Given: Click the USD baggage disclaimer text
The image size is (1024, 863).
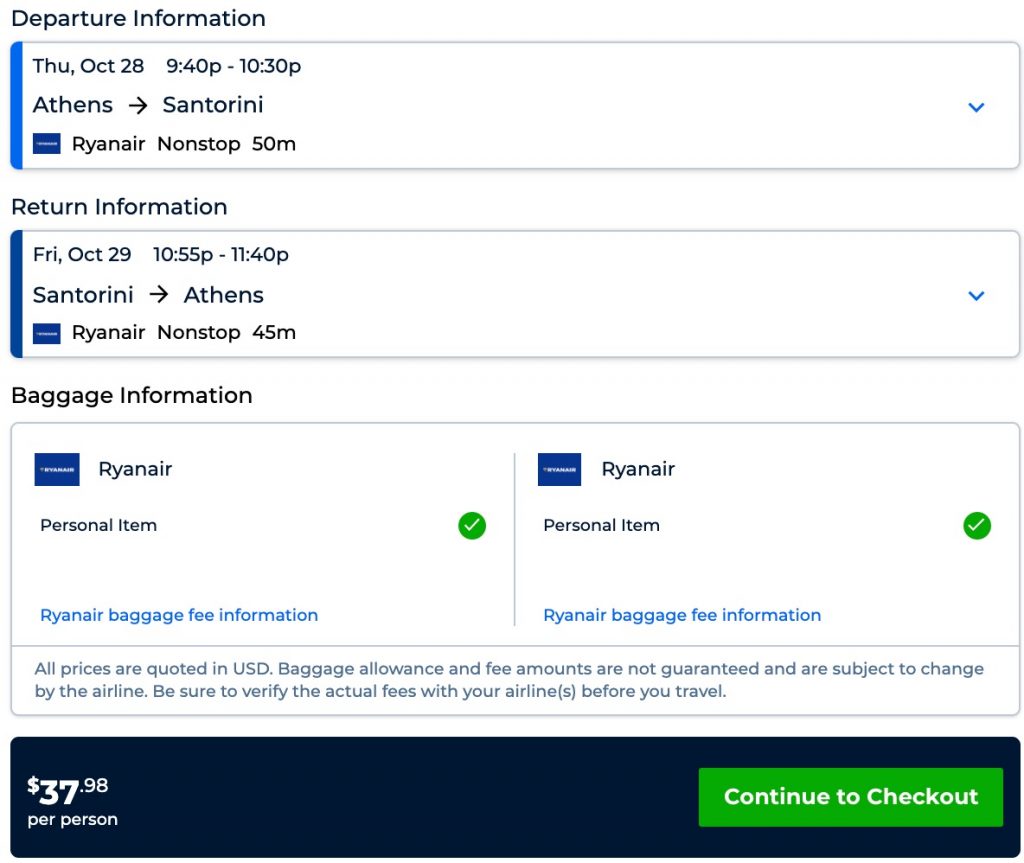Looking at the screenshot, I should pos(509,680).
